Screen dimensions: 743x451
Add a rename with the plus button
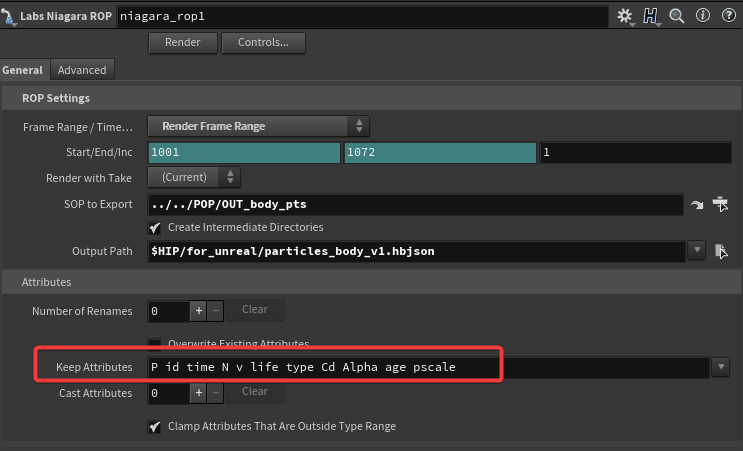[199, 311]
